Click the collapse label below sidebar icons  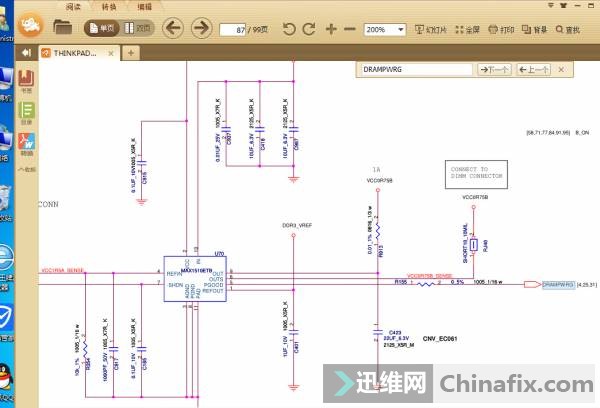coord(26,169)
